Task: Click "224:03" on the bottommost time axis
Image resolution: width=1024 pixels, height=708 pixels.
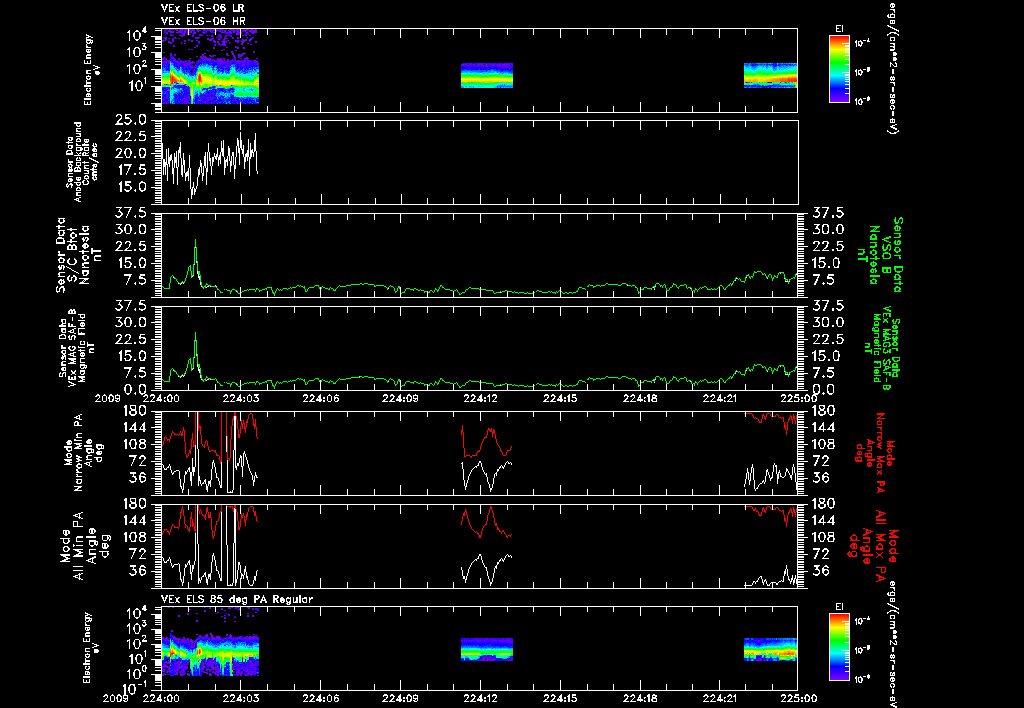Action: point(242,698)
